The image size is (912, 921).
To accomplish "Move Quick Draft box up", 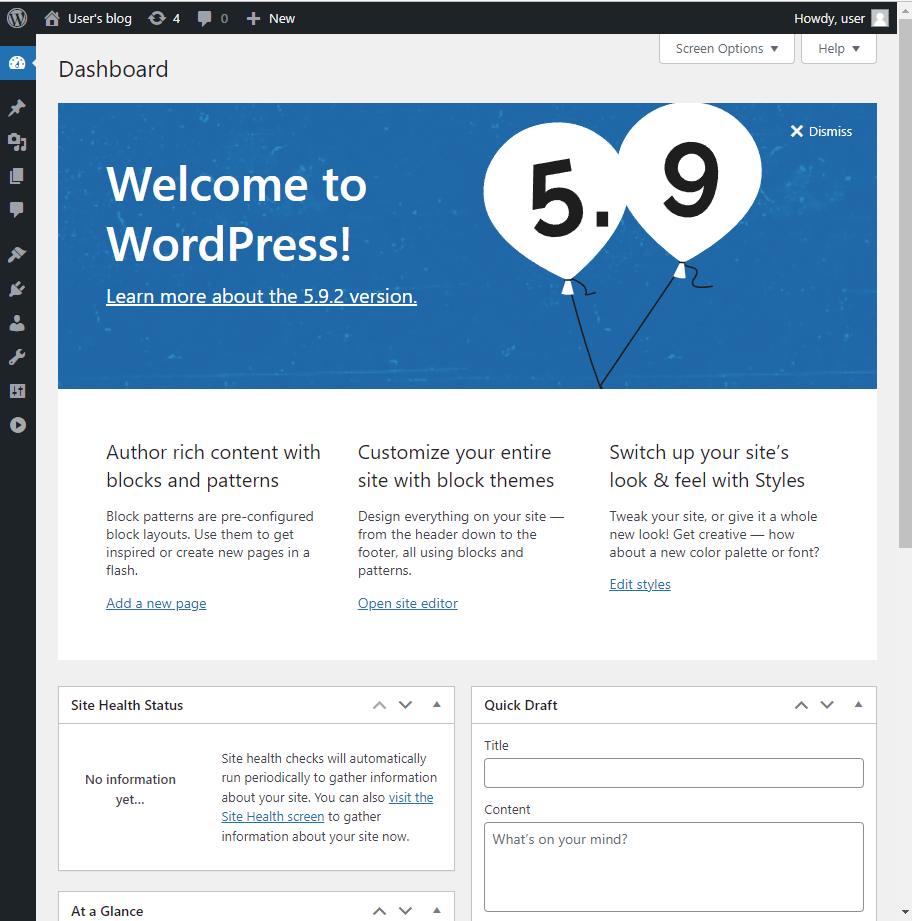I will tap(801, 705).
